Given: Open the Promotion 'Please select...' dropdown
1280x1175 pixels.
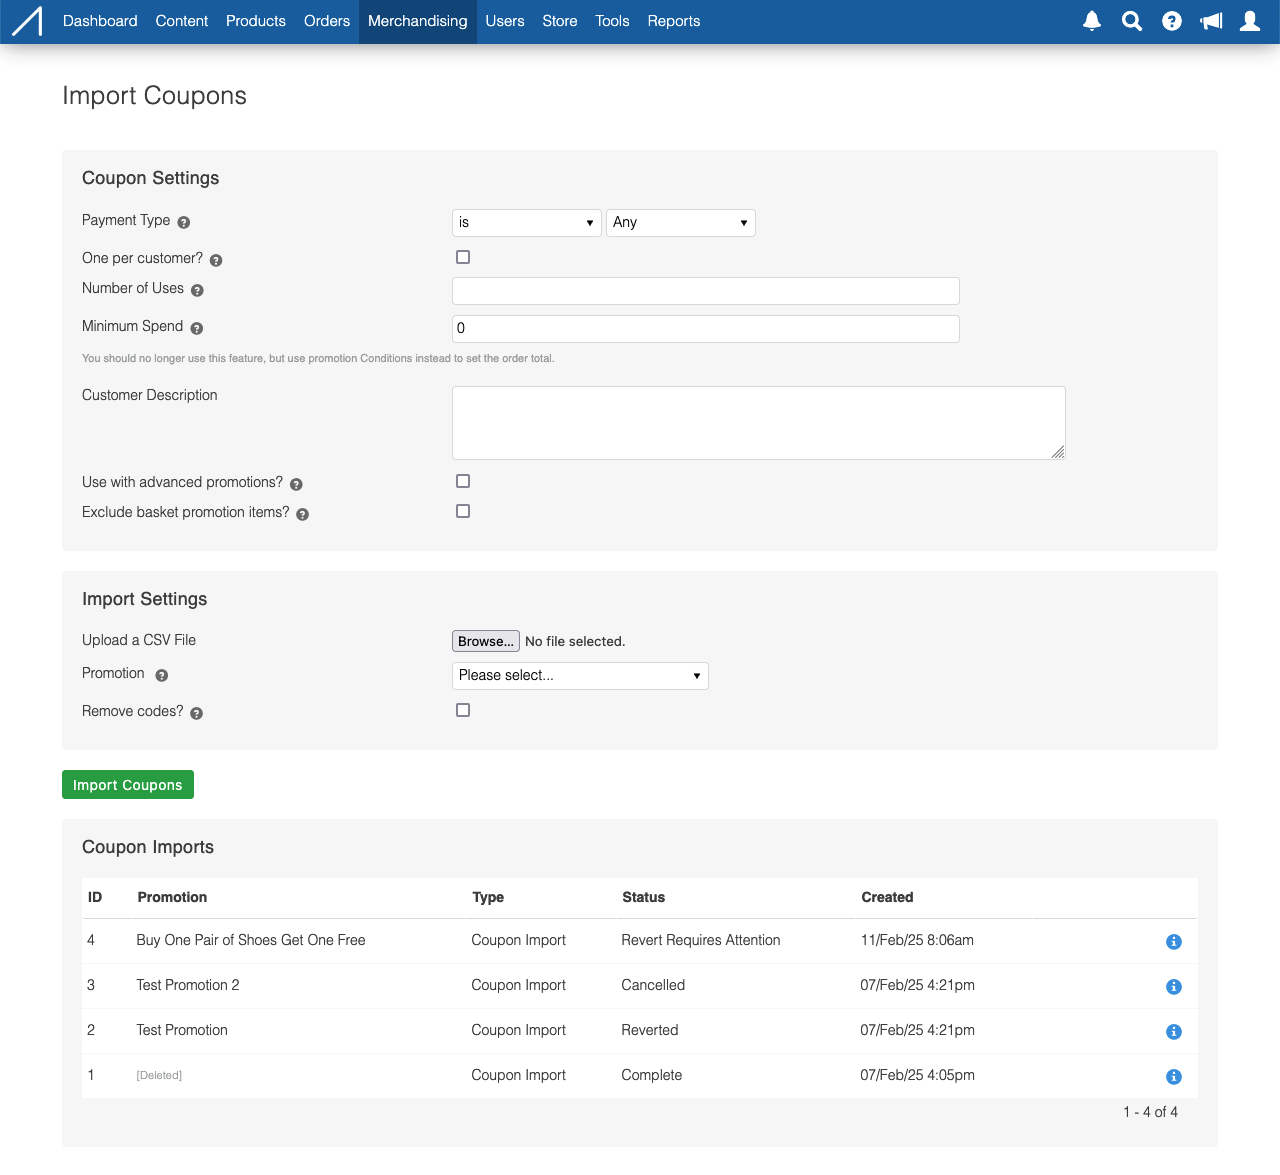Looking at the screenshot, I should click(580, 676).
